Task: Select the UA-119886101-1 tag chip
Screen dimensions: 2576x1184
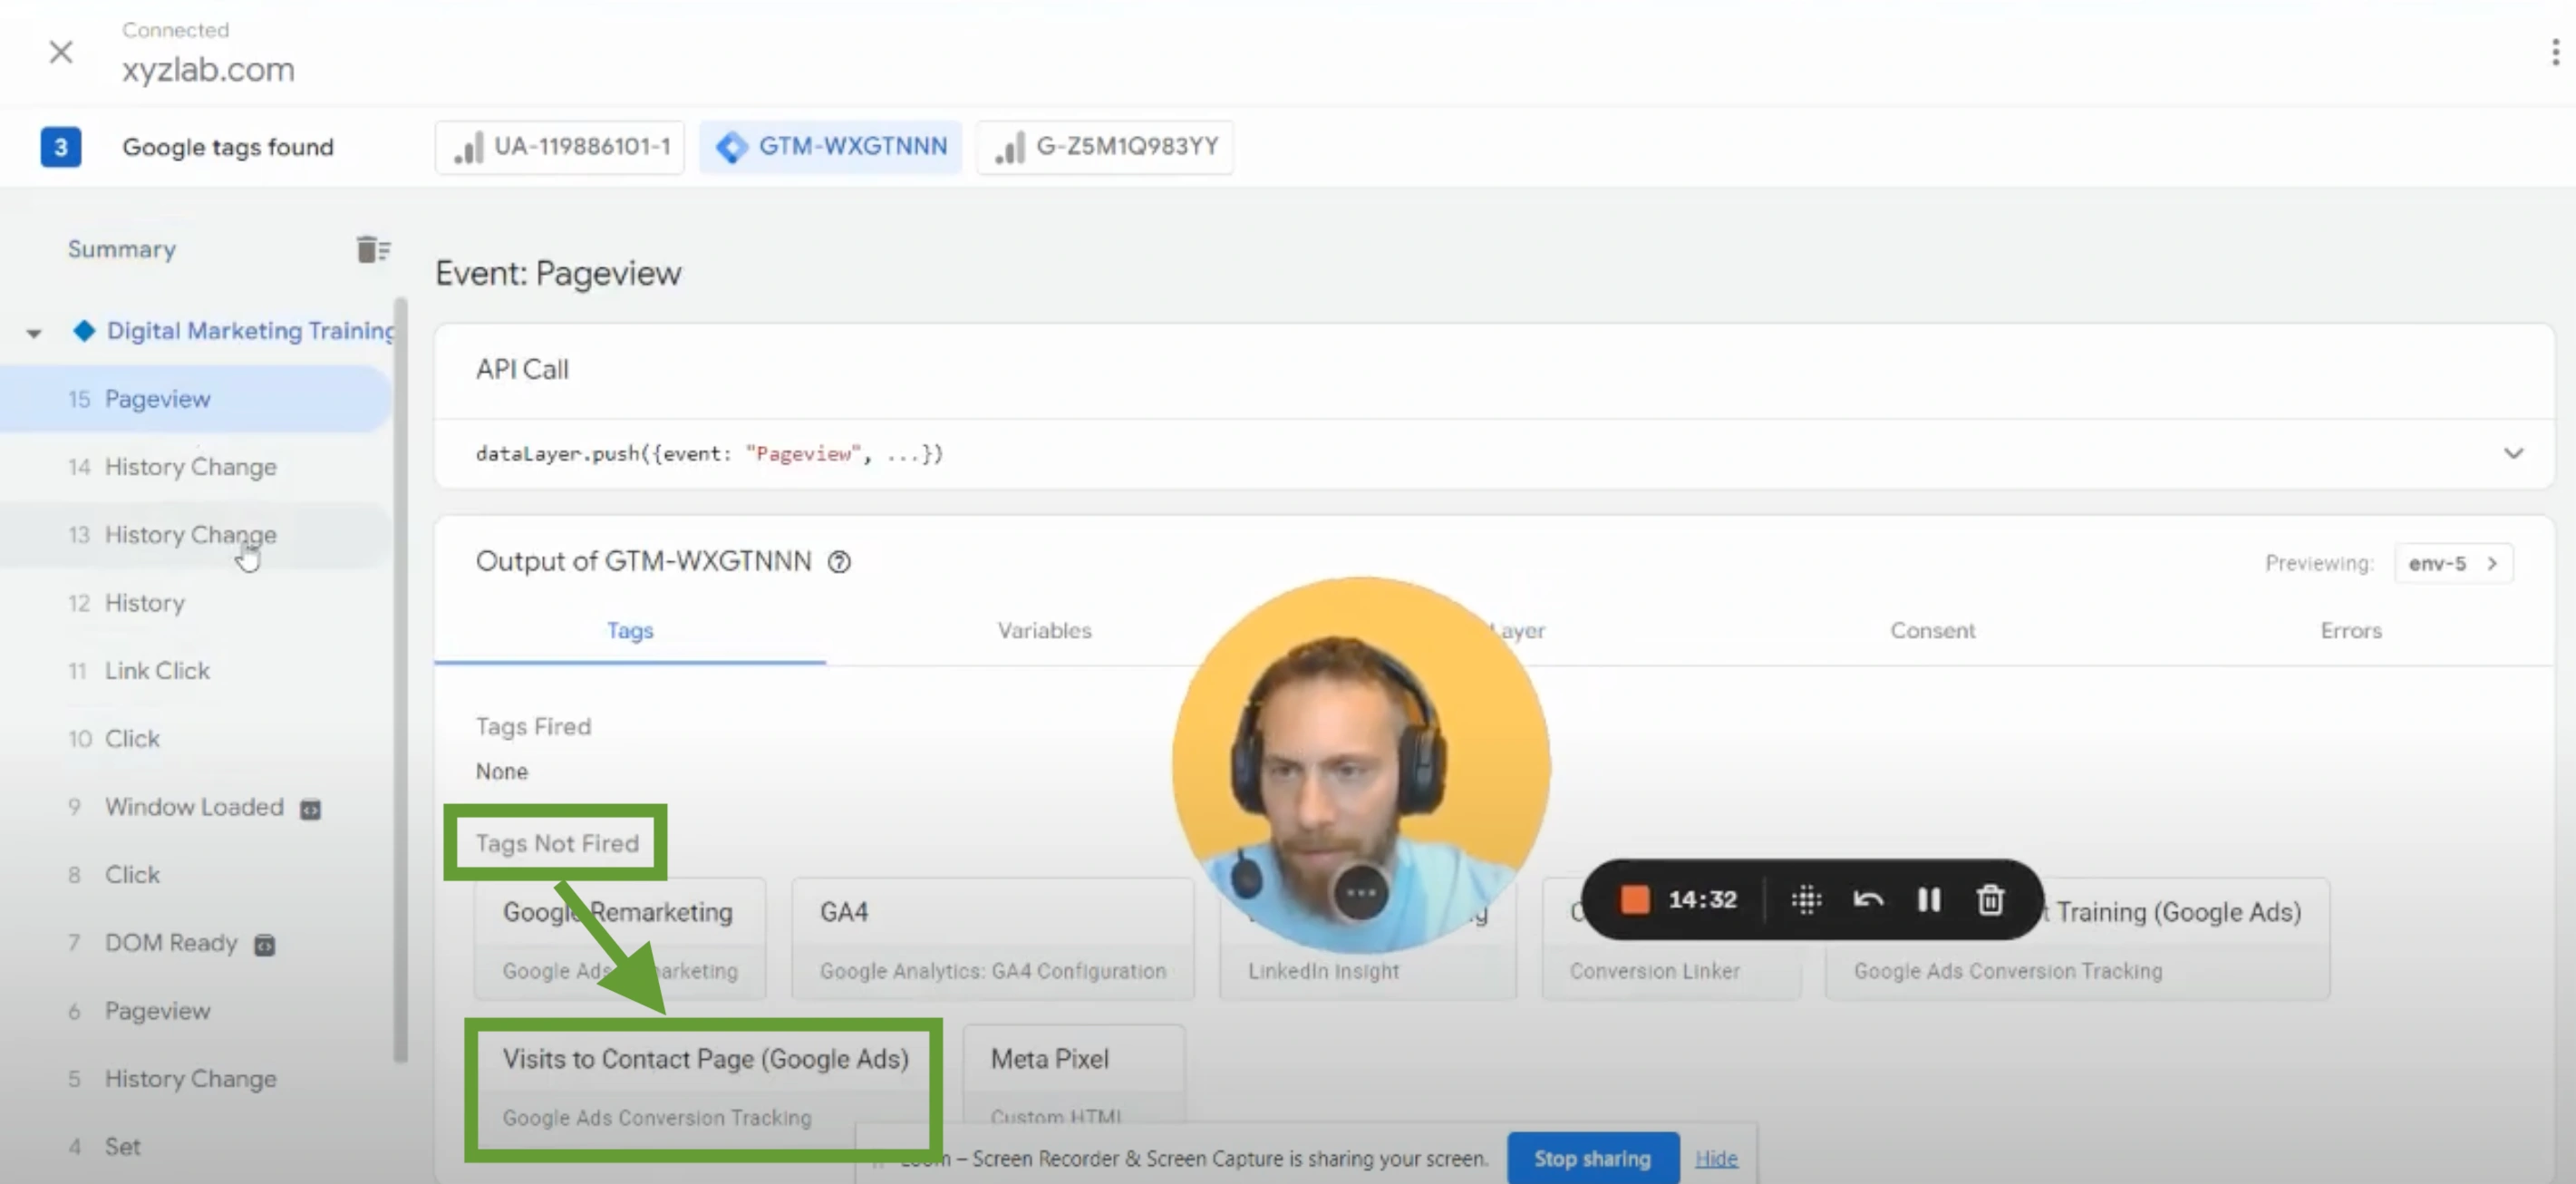Action: click(560, 147)
